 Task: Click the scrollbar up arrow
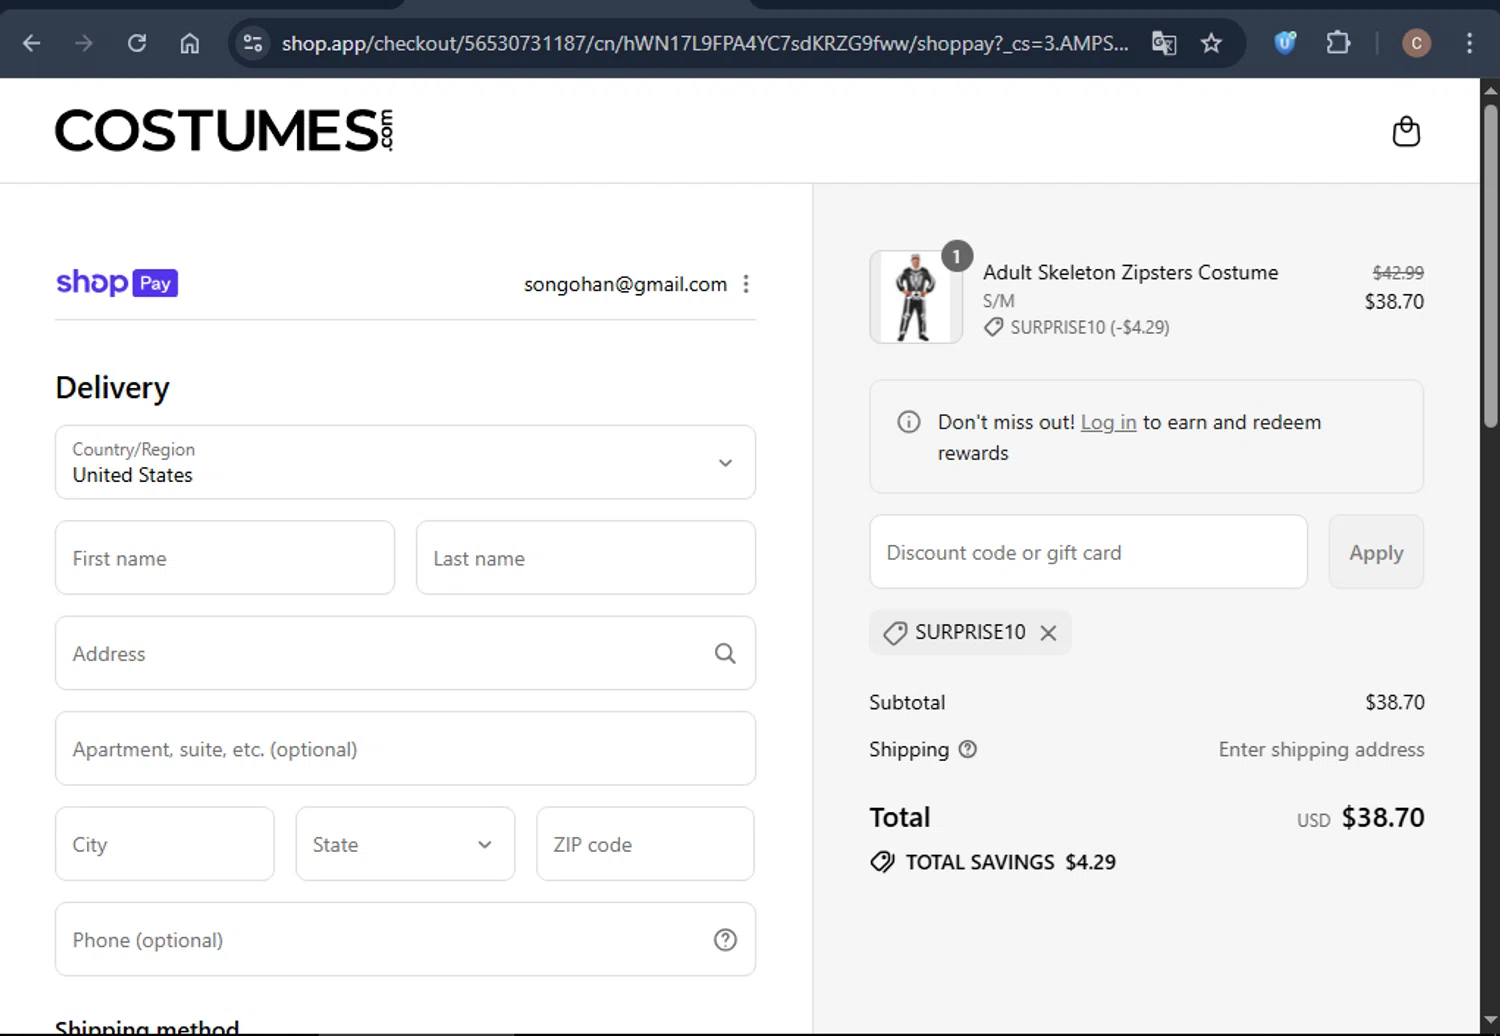1490,90
